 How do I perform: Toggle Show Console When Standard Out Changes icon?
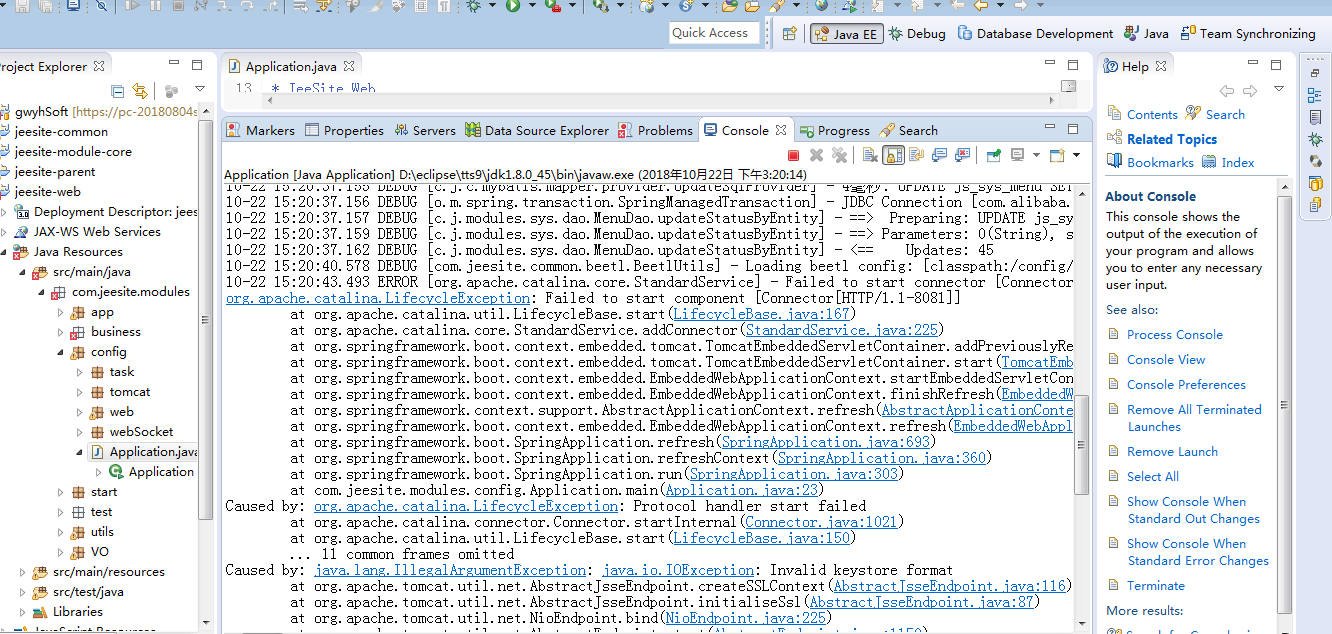[x=939, y=155]
